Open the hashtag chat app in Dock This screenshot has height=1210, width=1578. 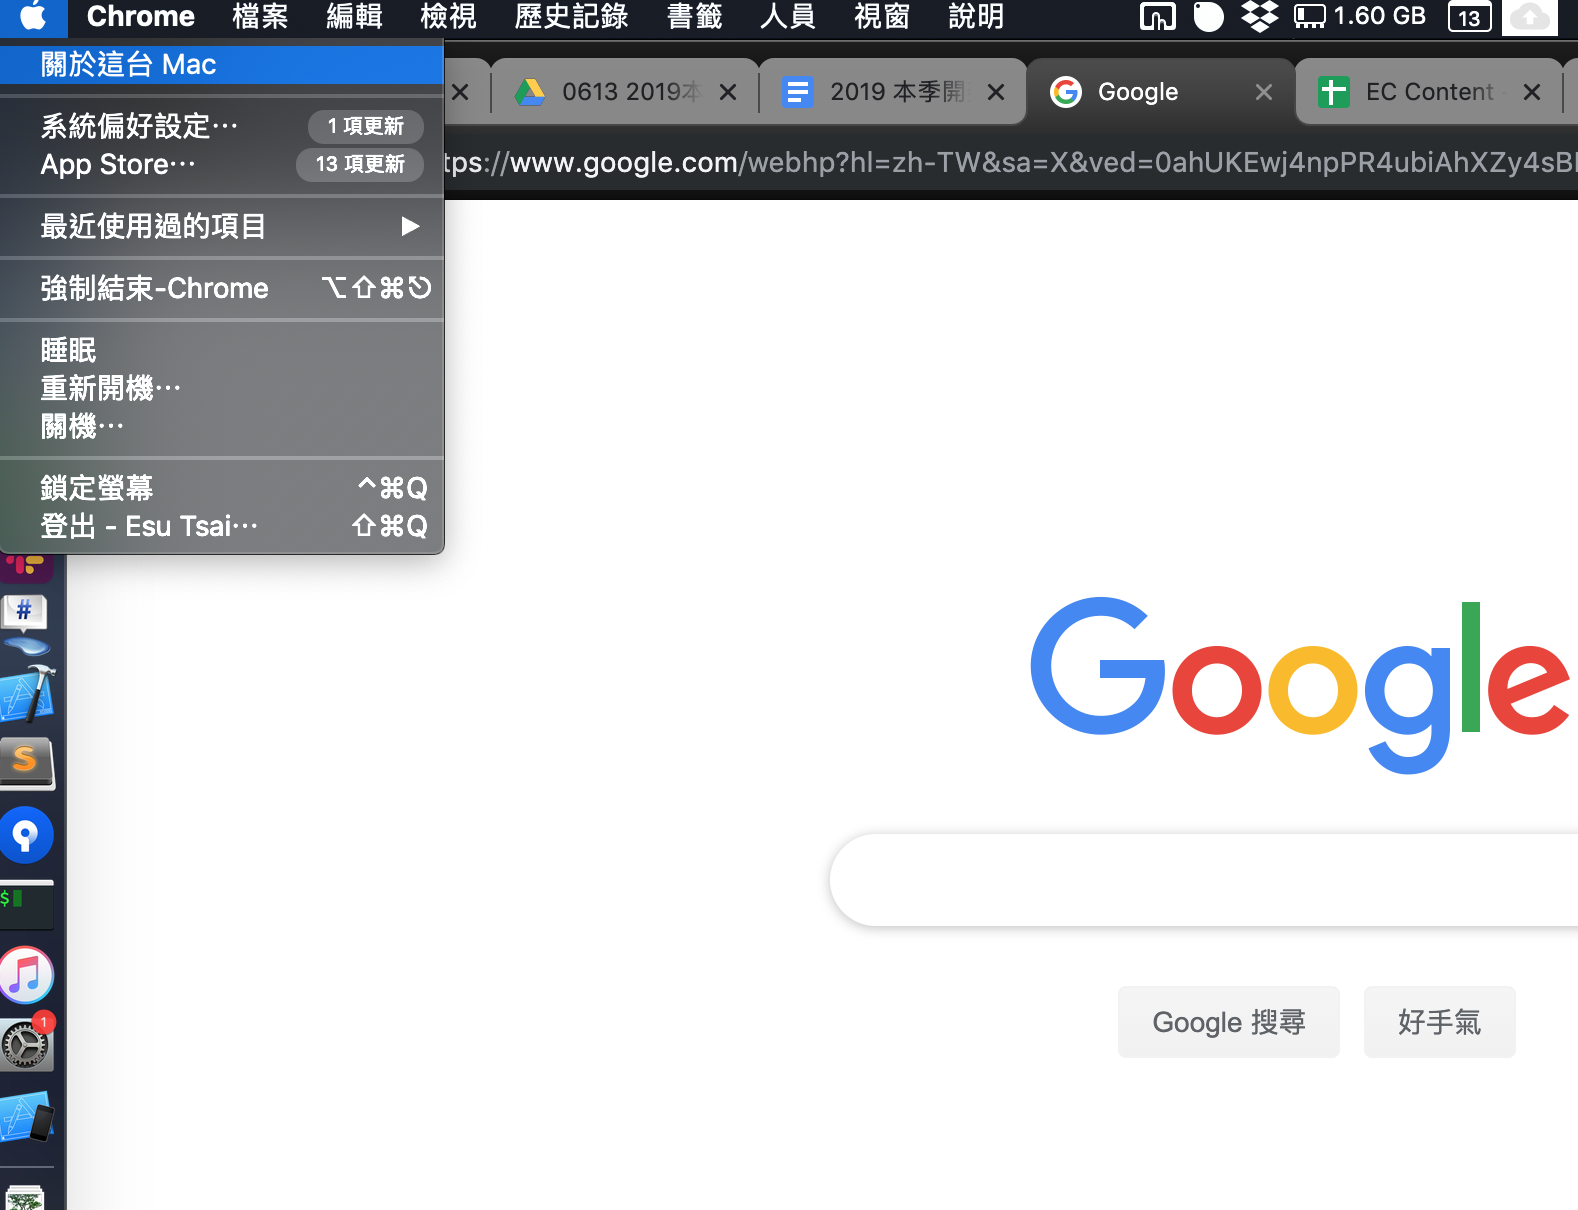click(25, 622)
